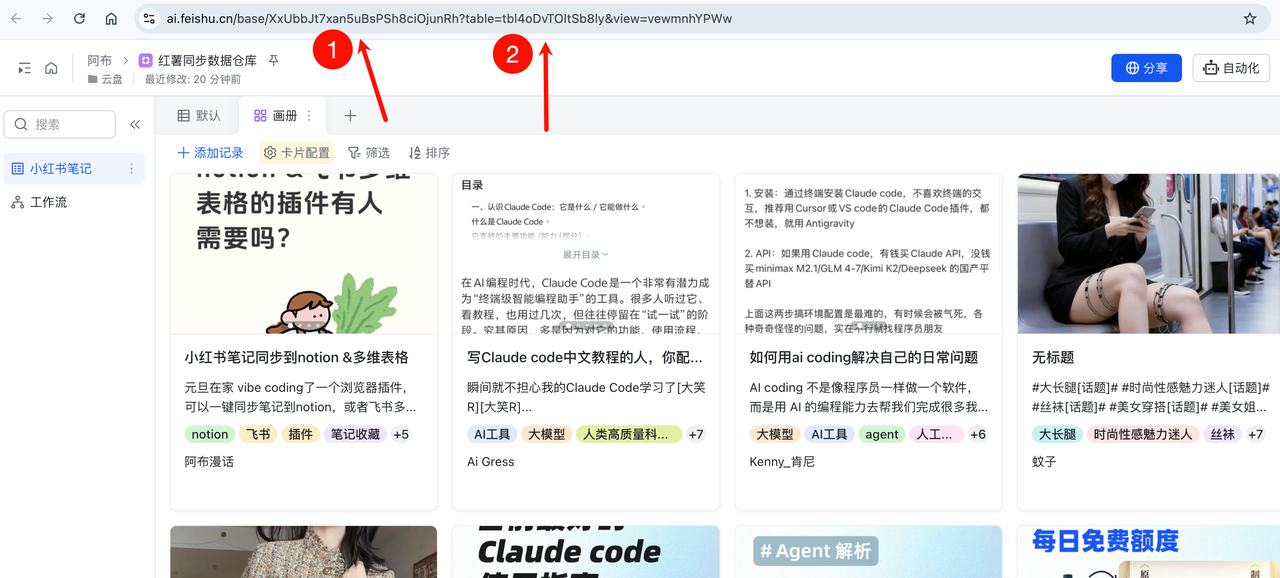Image resolution: width=1280 pixels, height=578 pixels.
Task: Open the 小红书笔记 table options menu
Action: click(x=131, y=168)
